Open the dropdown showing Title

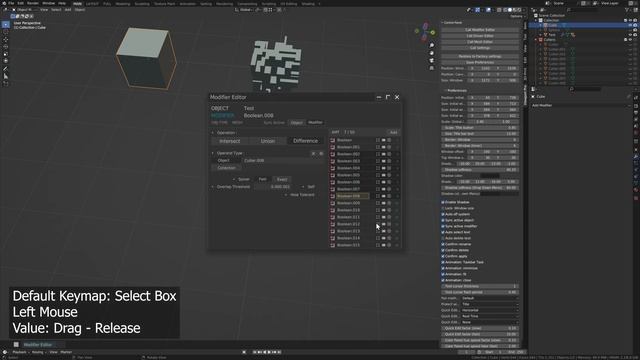pos(490,304)
